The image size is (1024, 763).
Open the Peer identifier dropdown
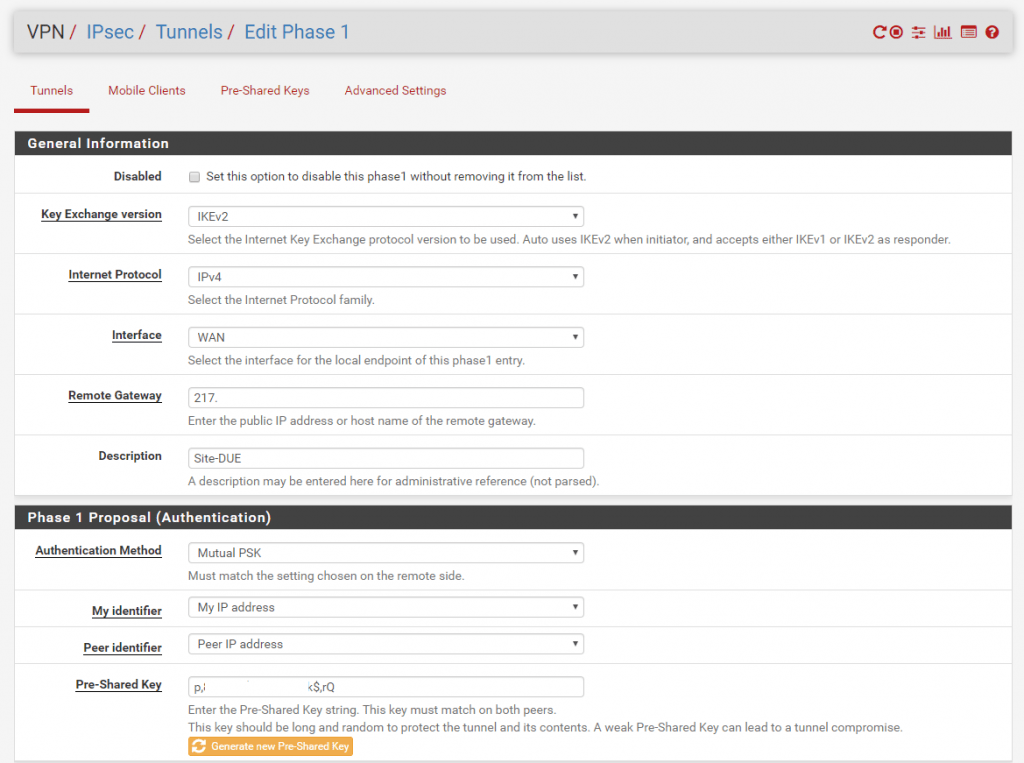(385, 644)
